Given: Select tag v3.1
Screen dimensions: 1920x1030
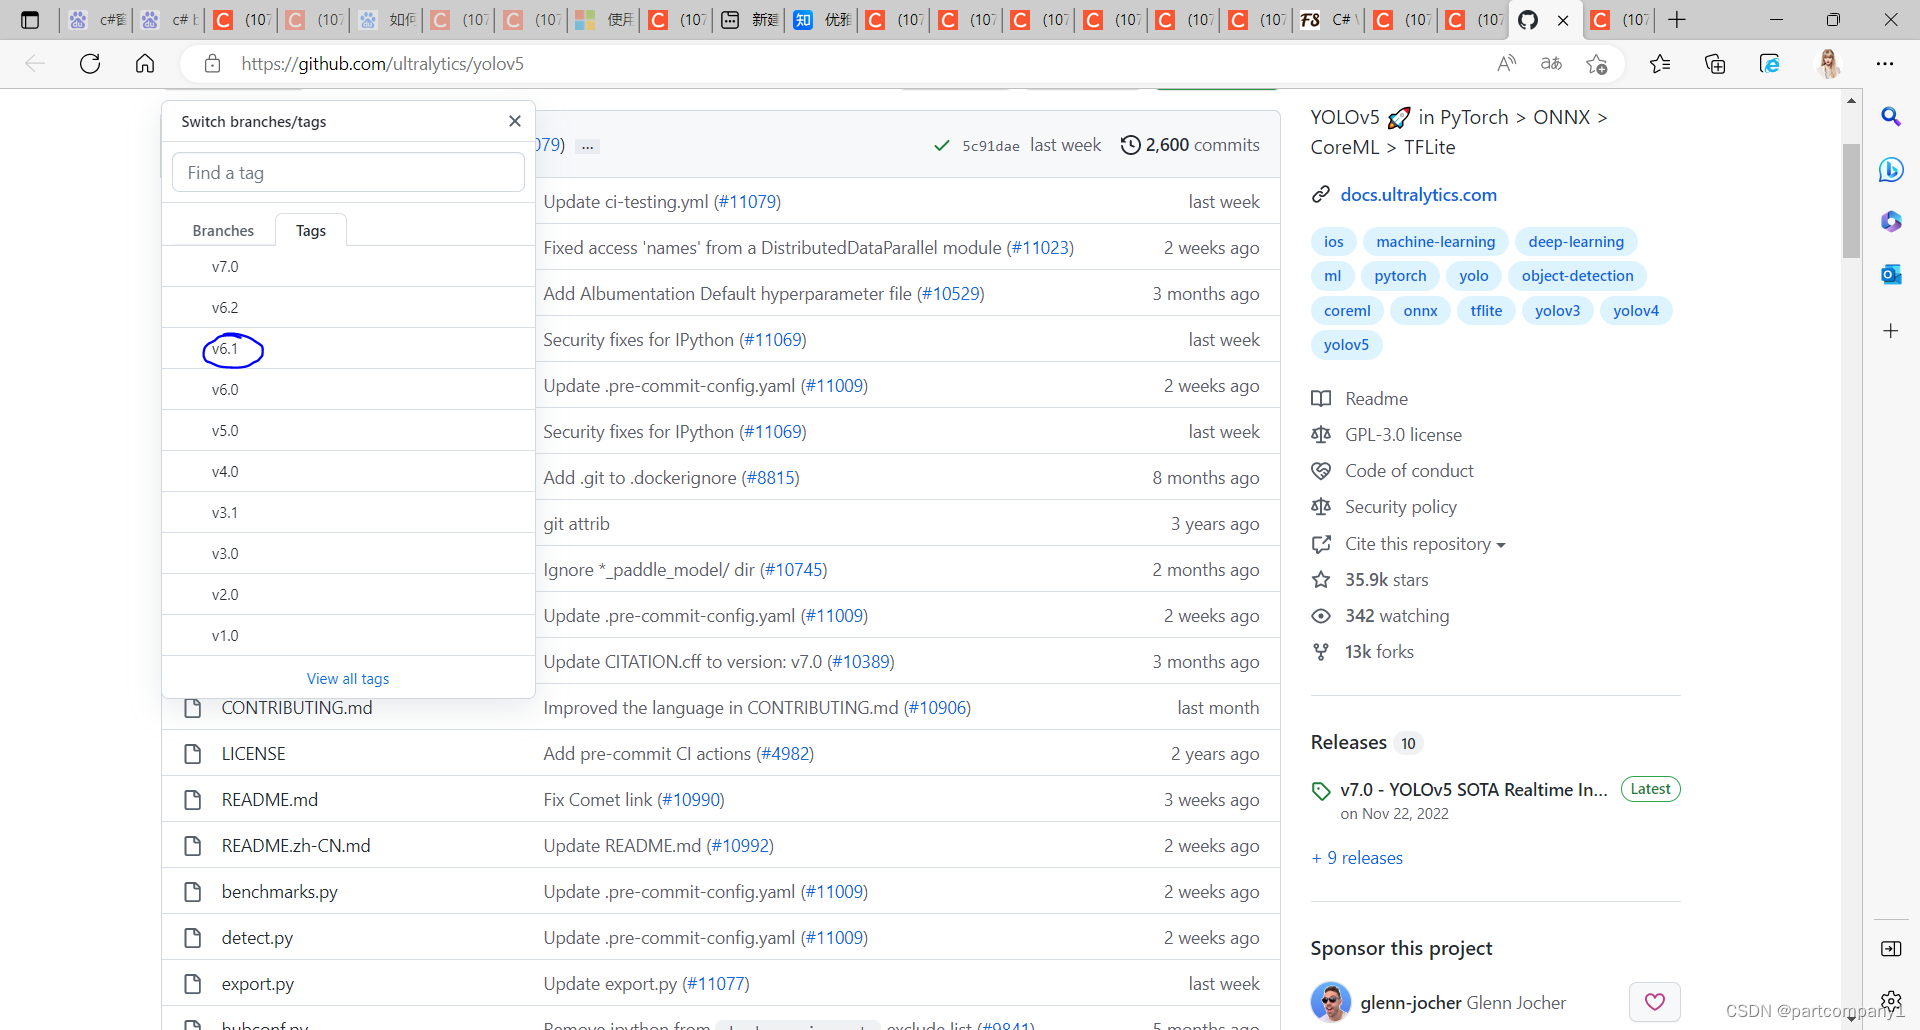Looking at the screenshot, I should [x=348, y=513].
